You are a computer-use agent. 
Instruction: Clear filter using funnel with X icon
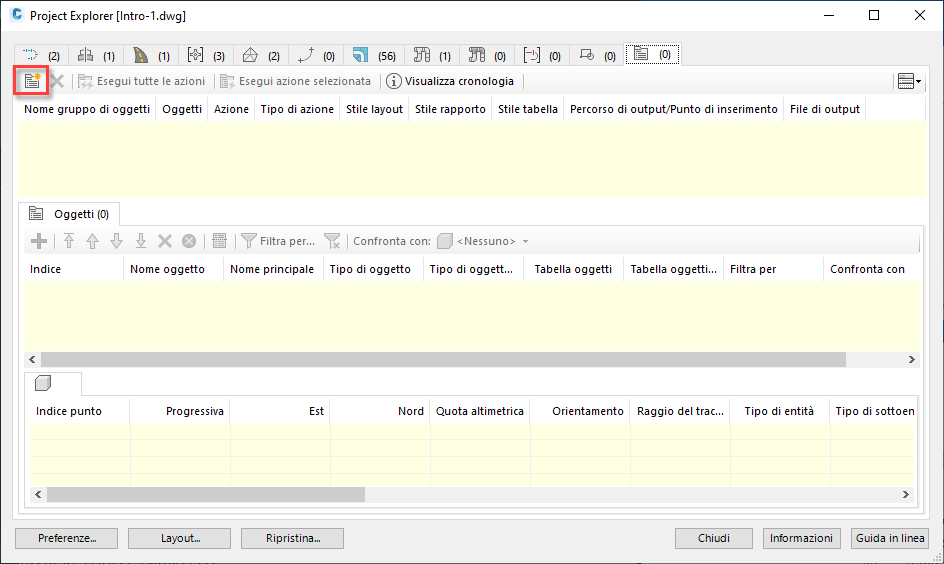pos(332,241)
